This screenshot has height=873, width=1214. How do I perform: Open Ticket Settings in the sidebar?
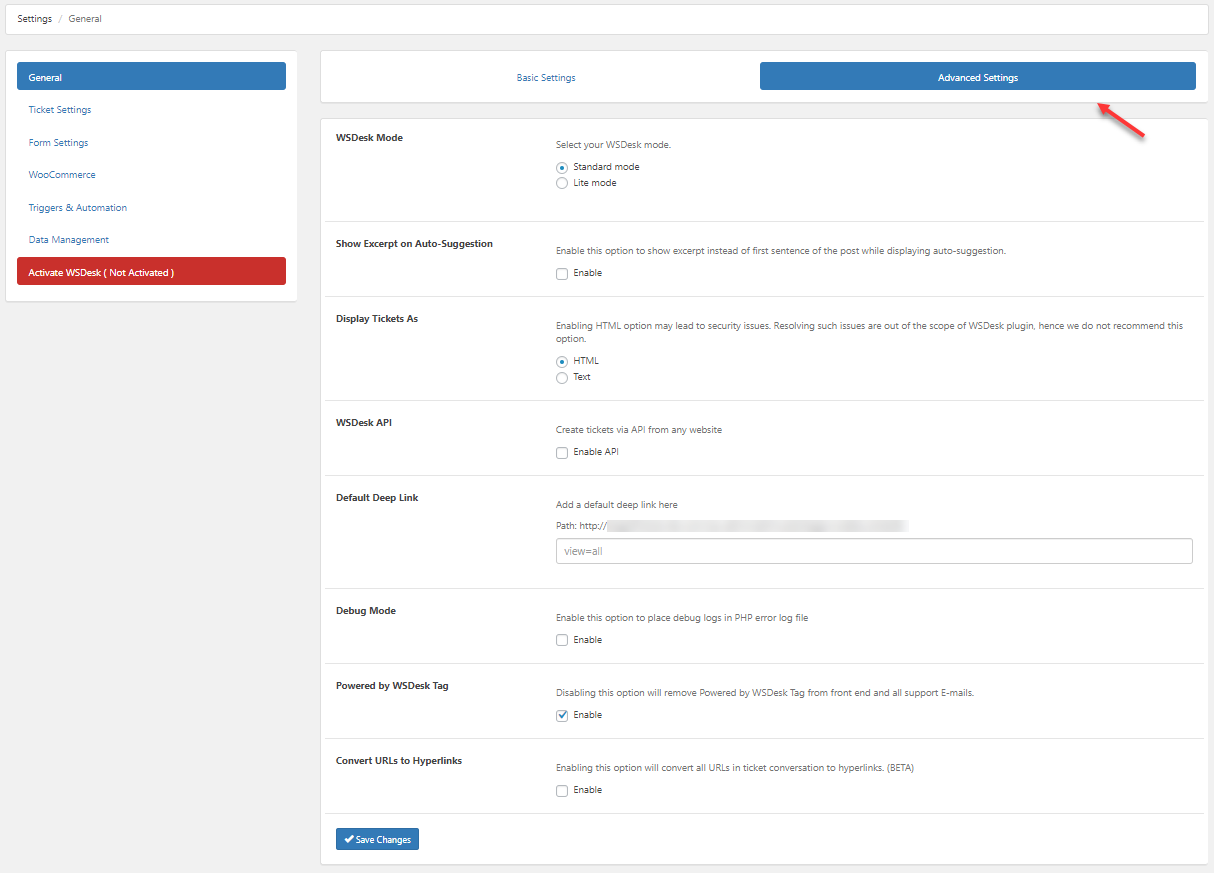pyautogui.click(x=60, y=110)
